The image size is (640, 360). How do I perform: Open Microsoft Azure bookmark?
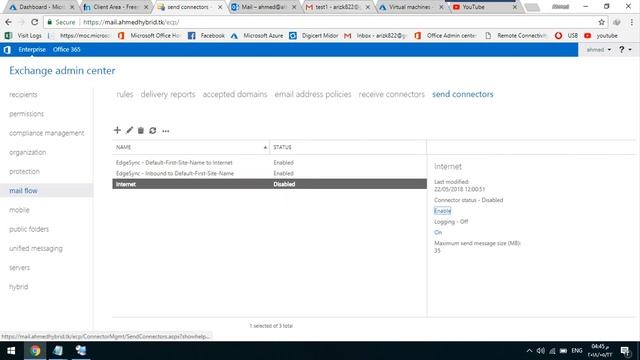pos(257,36)
